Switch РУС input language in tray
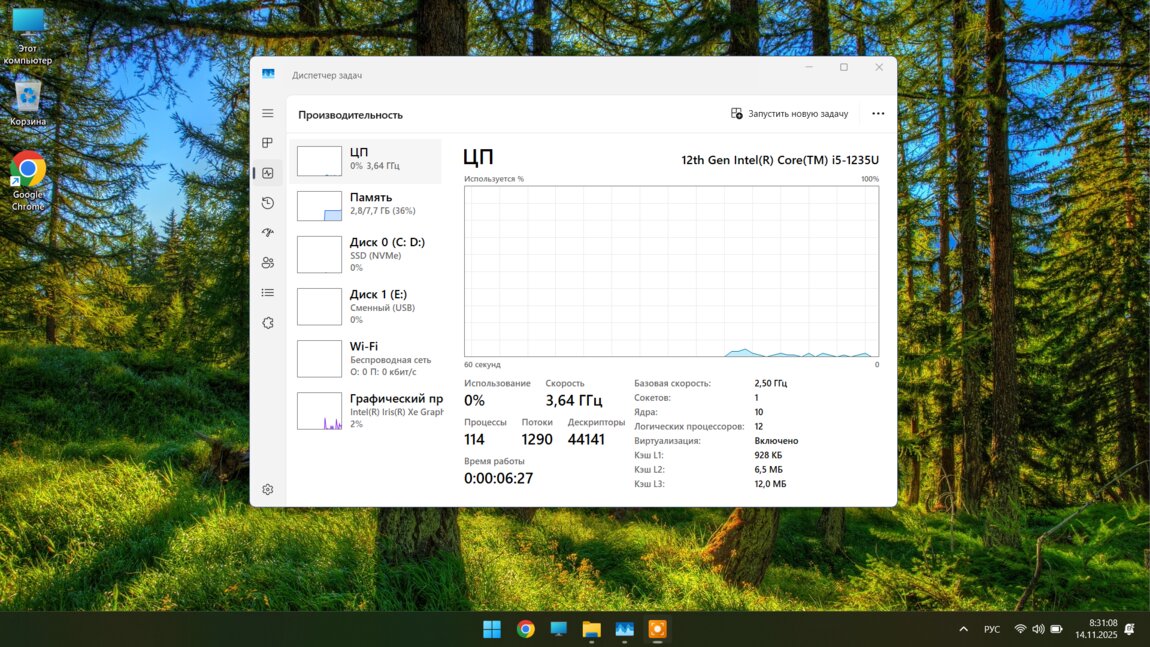Screen dimensions: 1150x647 click(991, 629)
